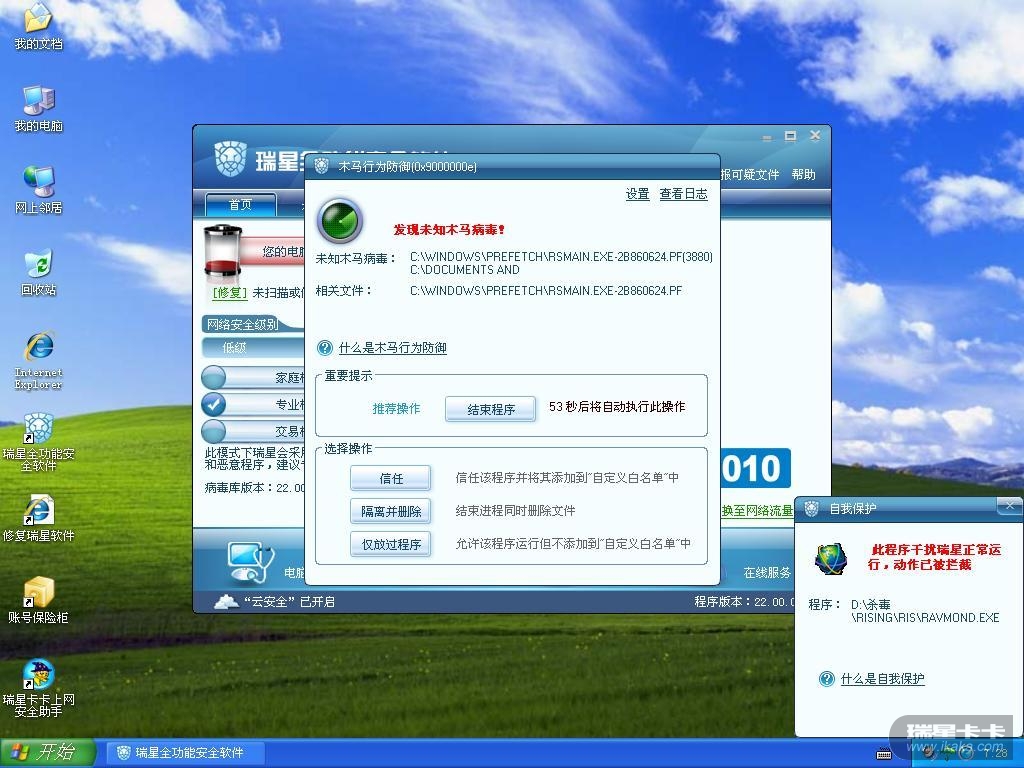Click the 自我保护 title bar shield icon

811,508
